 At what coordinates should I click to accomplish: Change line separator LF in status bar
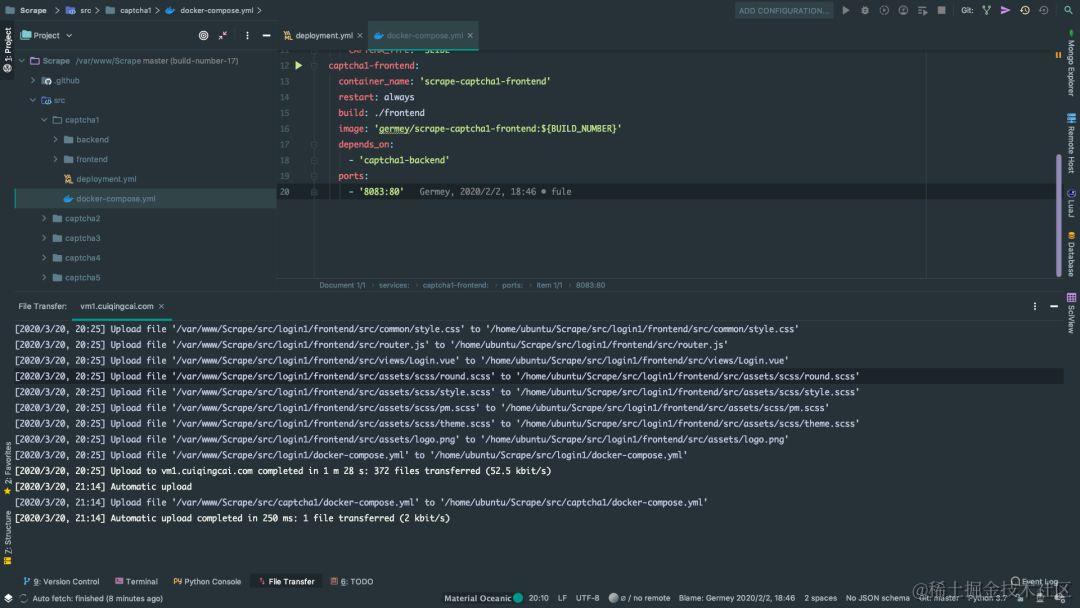tap(562, 598)
